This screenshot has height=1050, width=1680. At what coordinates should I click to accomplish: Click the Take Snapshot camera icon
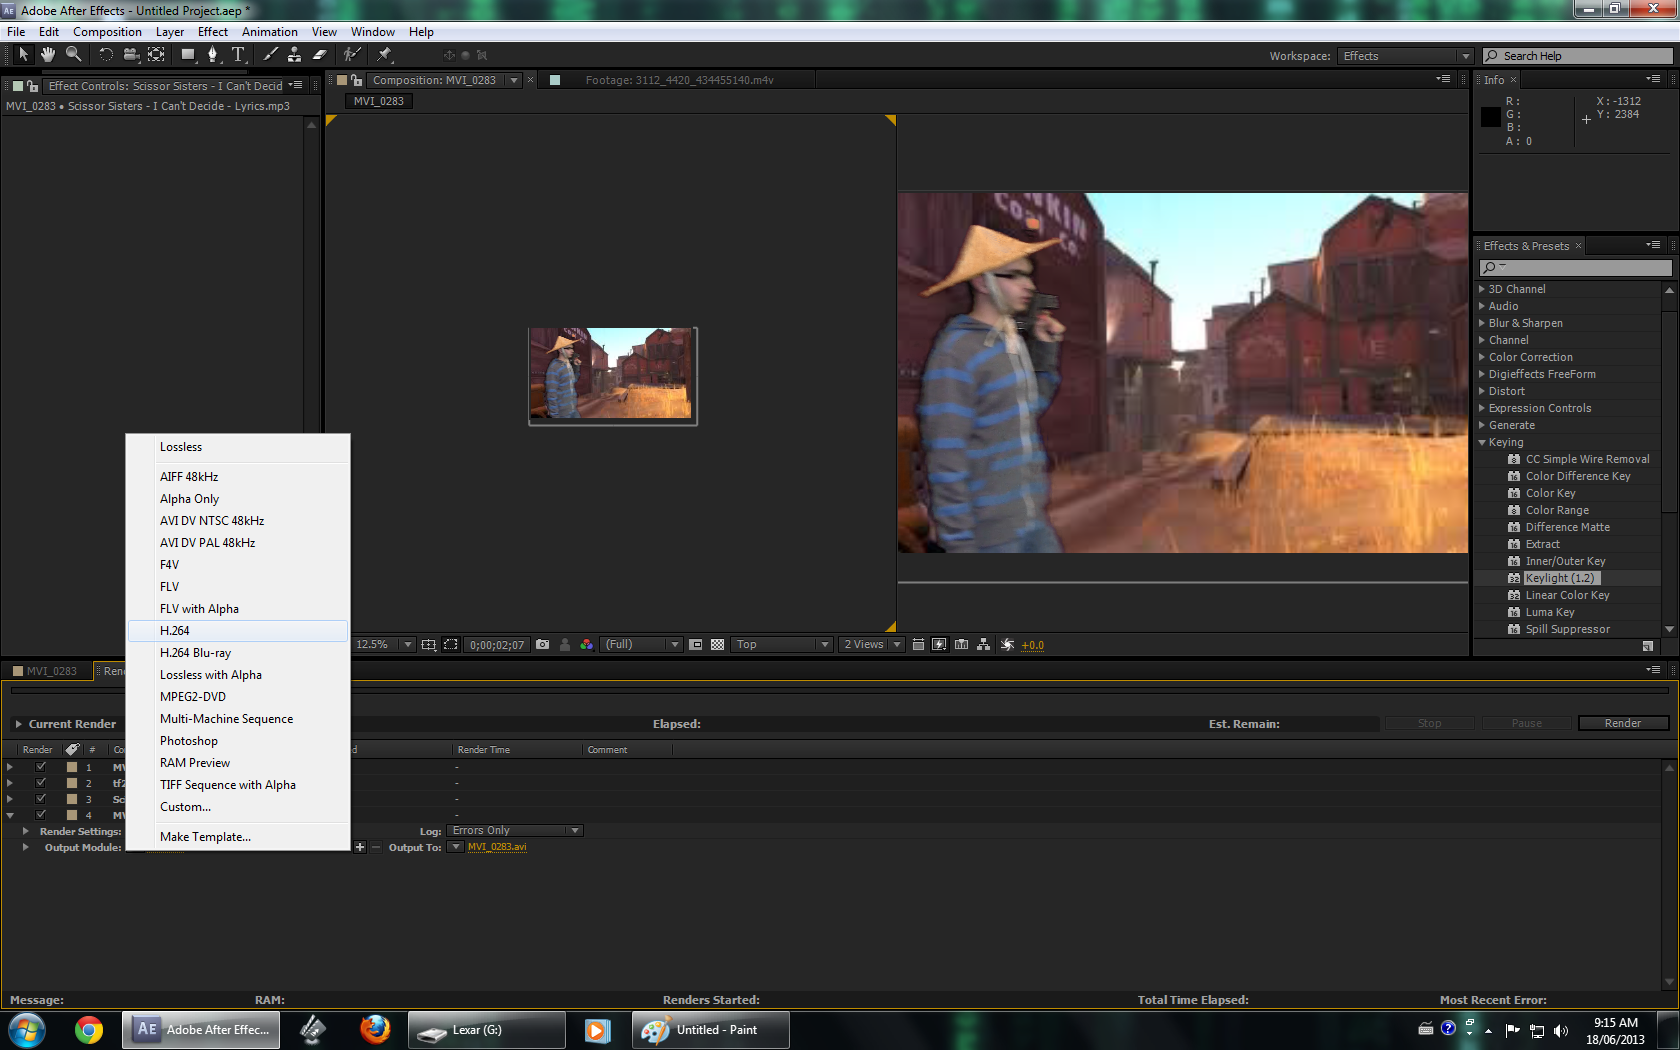tap(542, 645)
